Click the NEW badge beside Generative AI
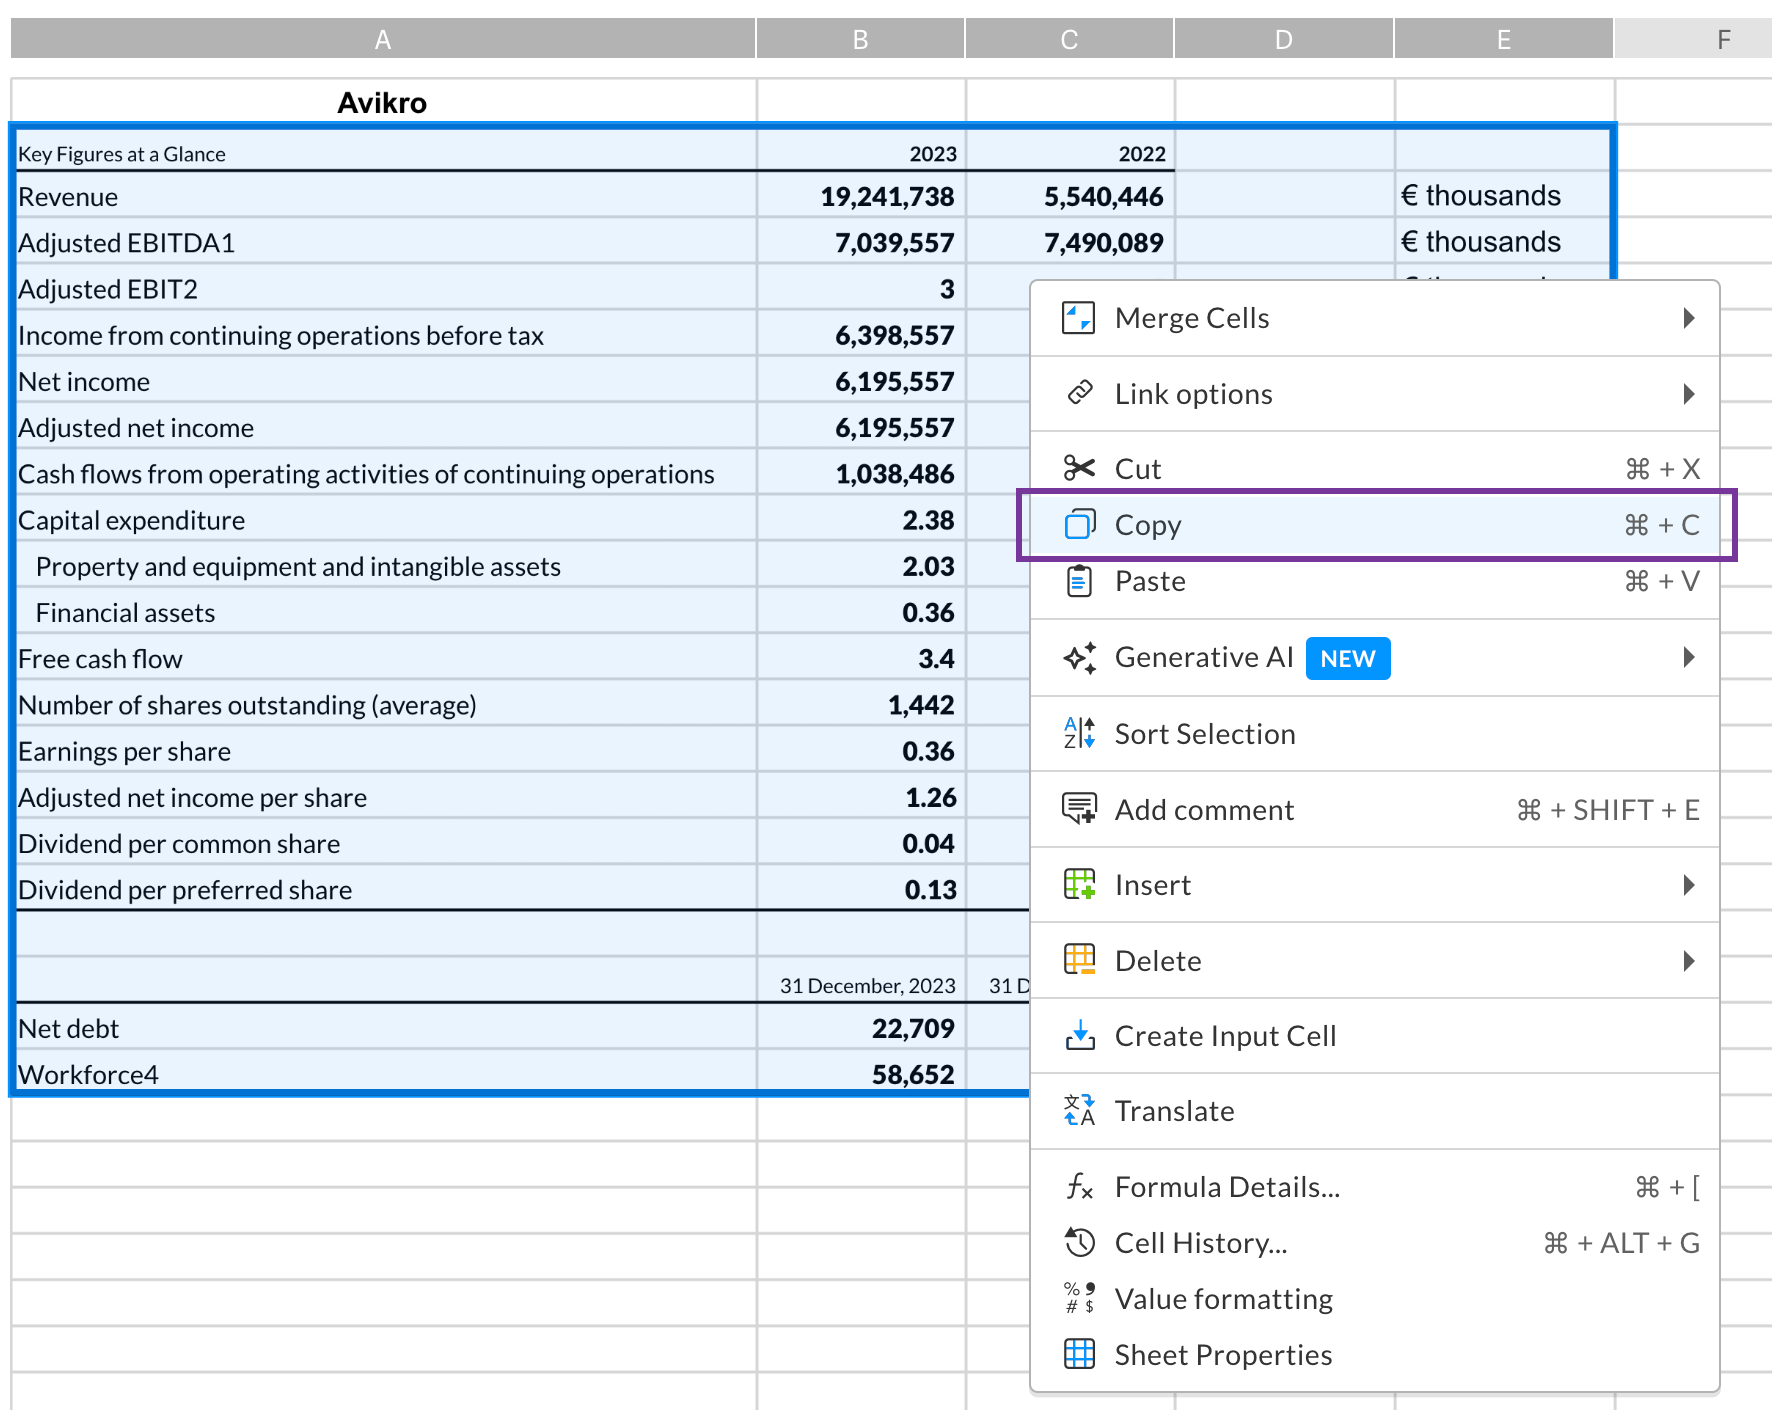The height and width of the screenshot is (1410, 1772). point(1347,658)
